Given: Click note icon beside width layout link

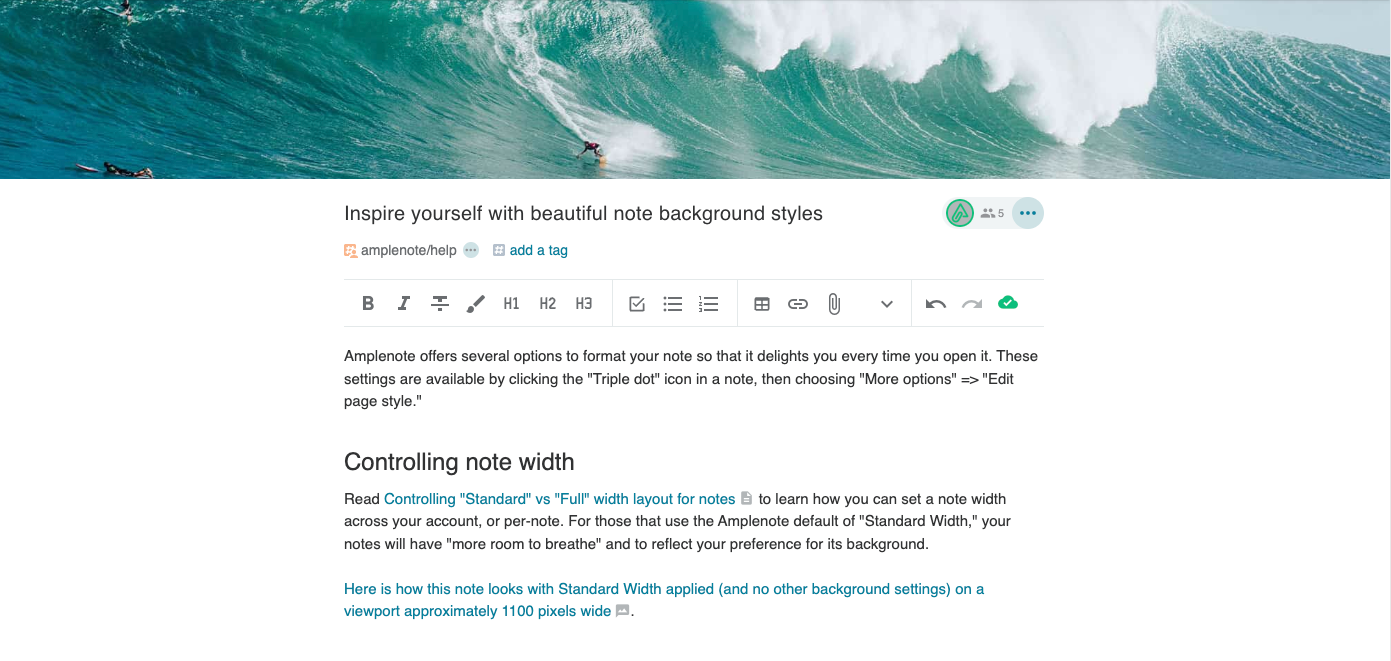Looking at the screenshot, I should 746,498.
